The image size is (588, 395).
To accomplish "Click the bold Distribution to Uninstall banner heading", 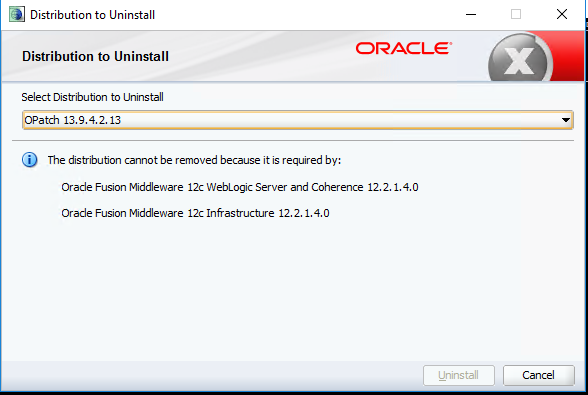I will point(95,56).
